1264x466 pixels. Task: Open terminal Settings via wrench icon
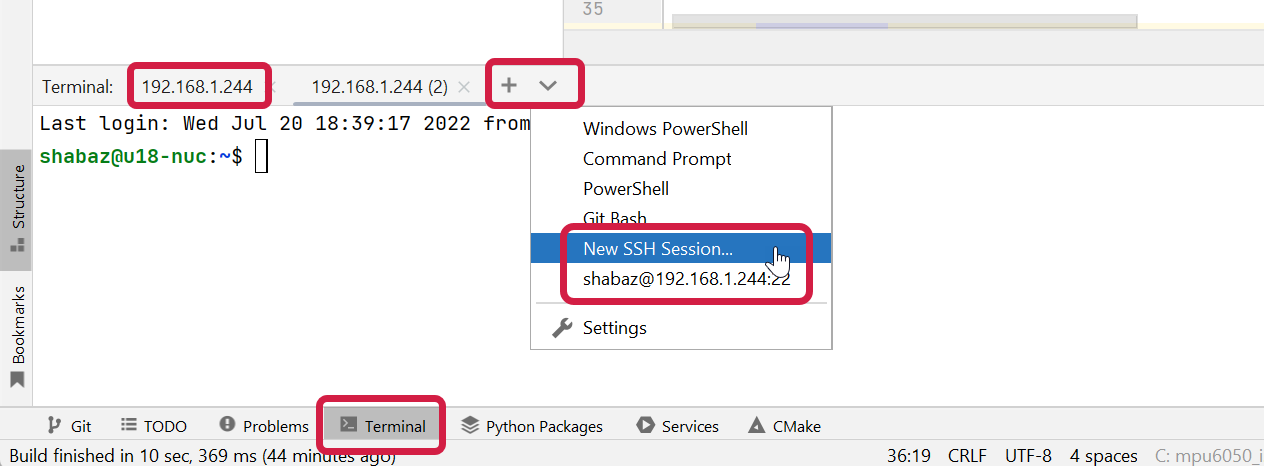[x=613, y=328]
